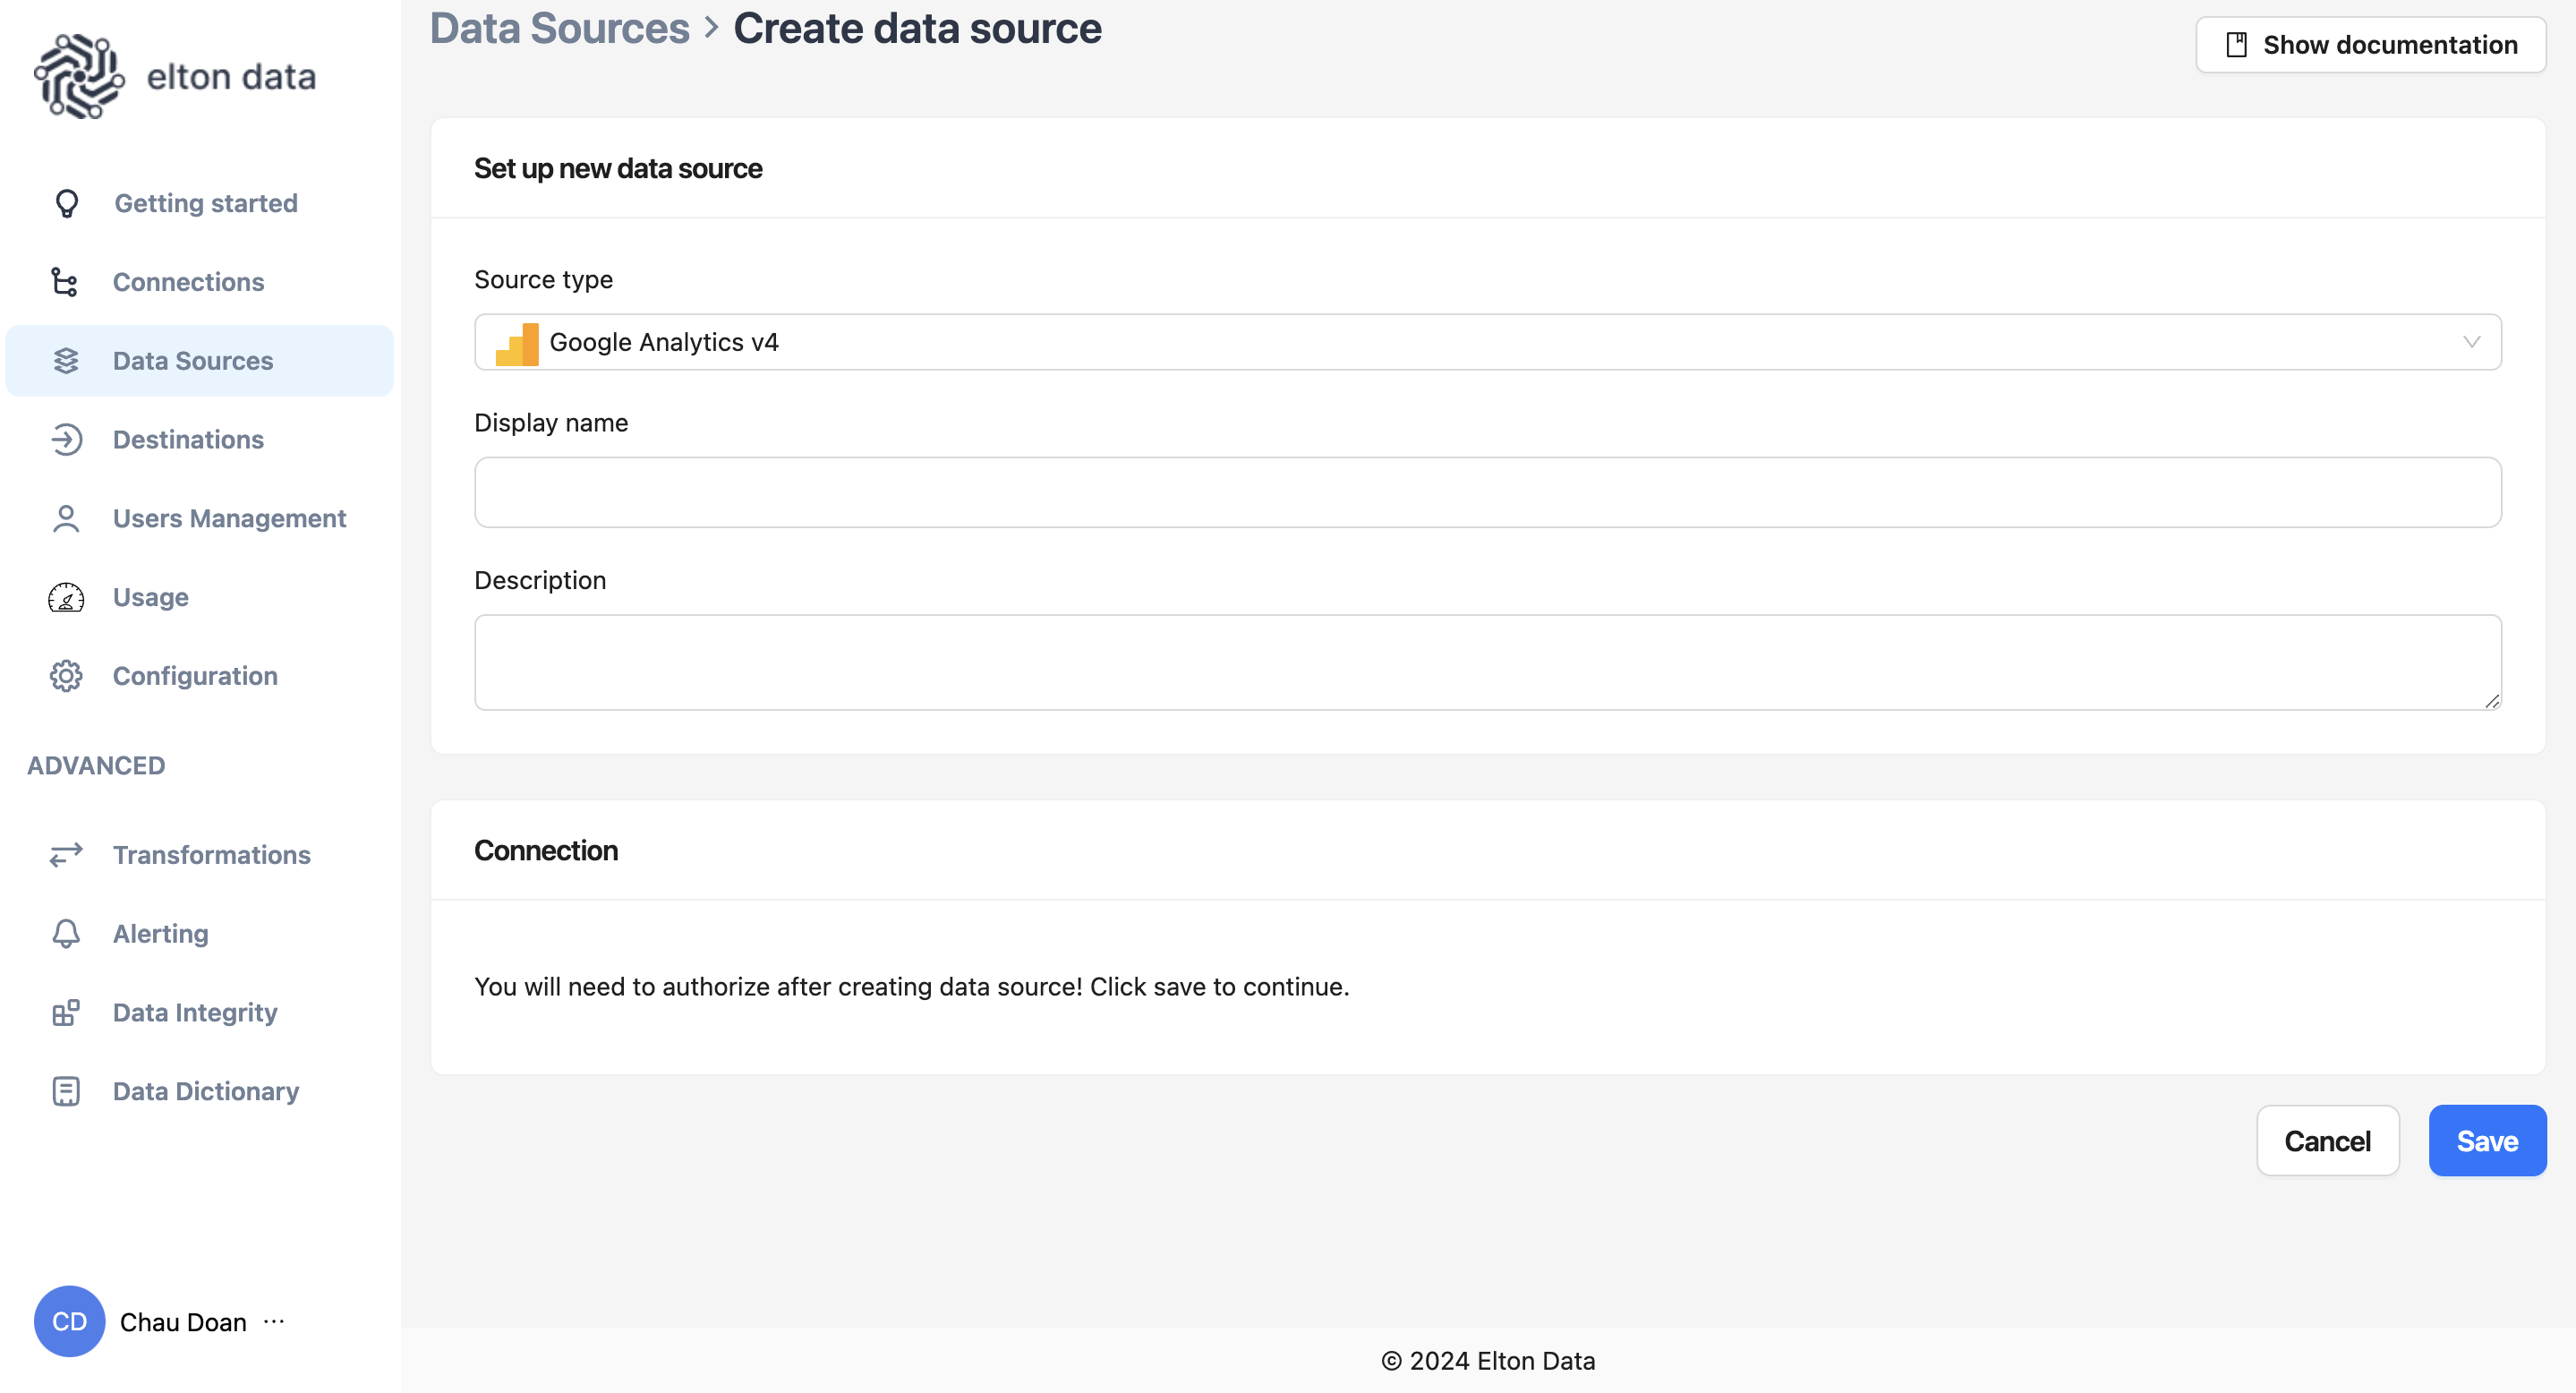
Task: Select Data Sources menu item
Action: [x=193, y=361]
